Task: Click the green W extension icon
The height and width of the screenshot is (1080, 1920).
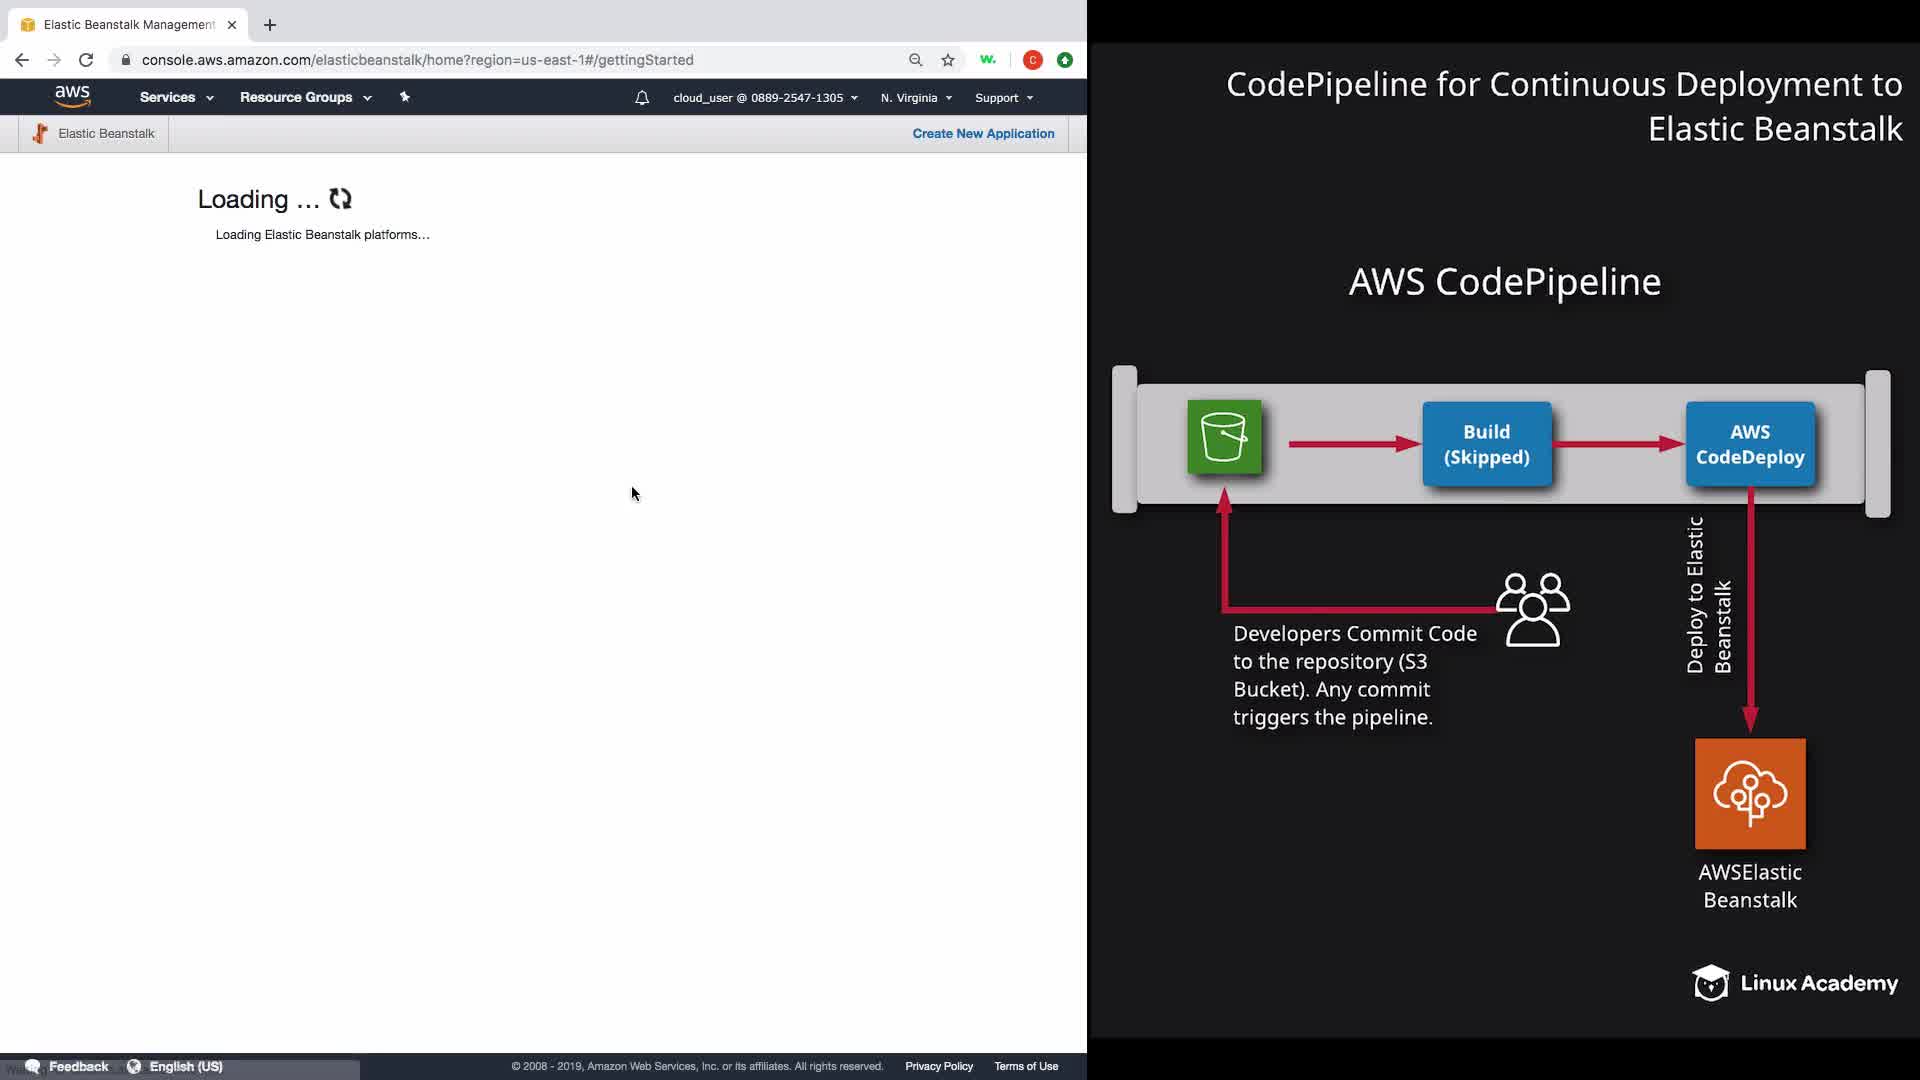Action: (x=988, y=60)
